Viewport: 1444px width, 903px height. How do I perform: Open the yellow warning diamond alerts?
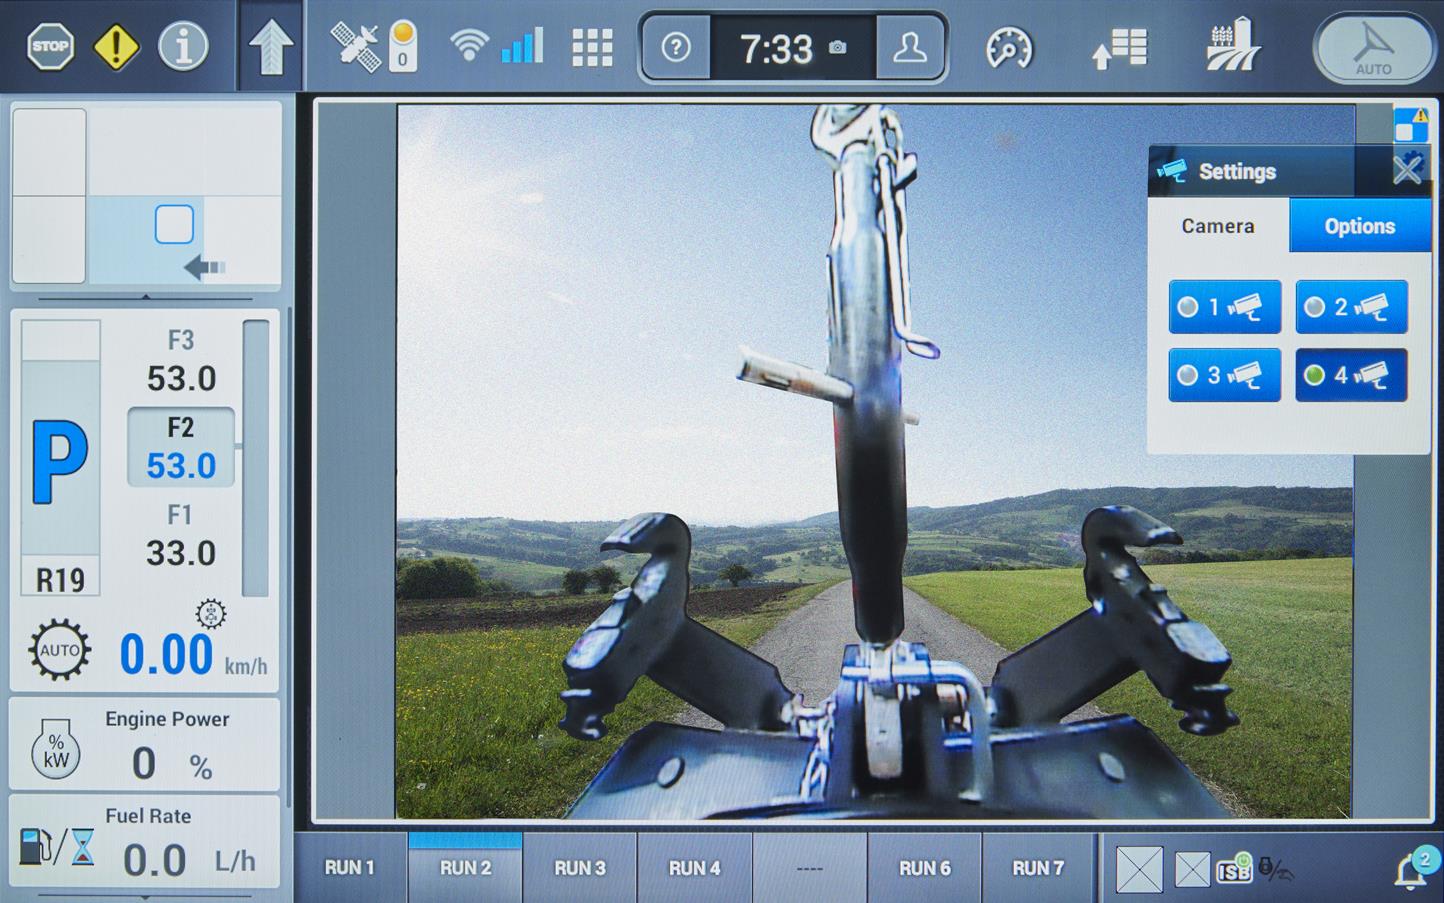(x=116, y=46)
